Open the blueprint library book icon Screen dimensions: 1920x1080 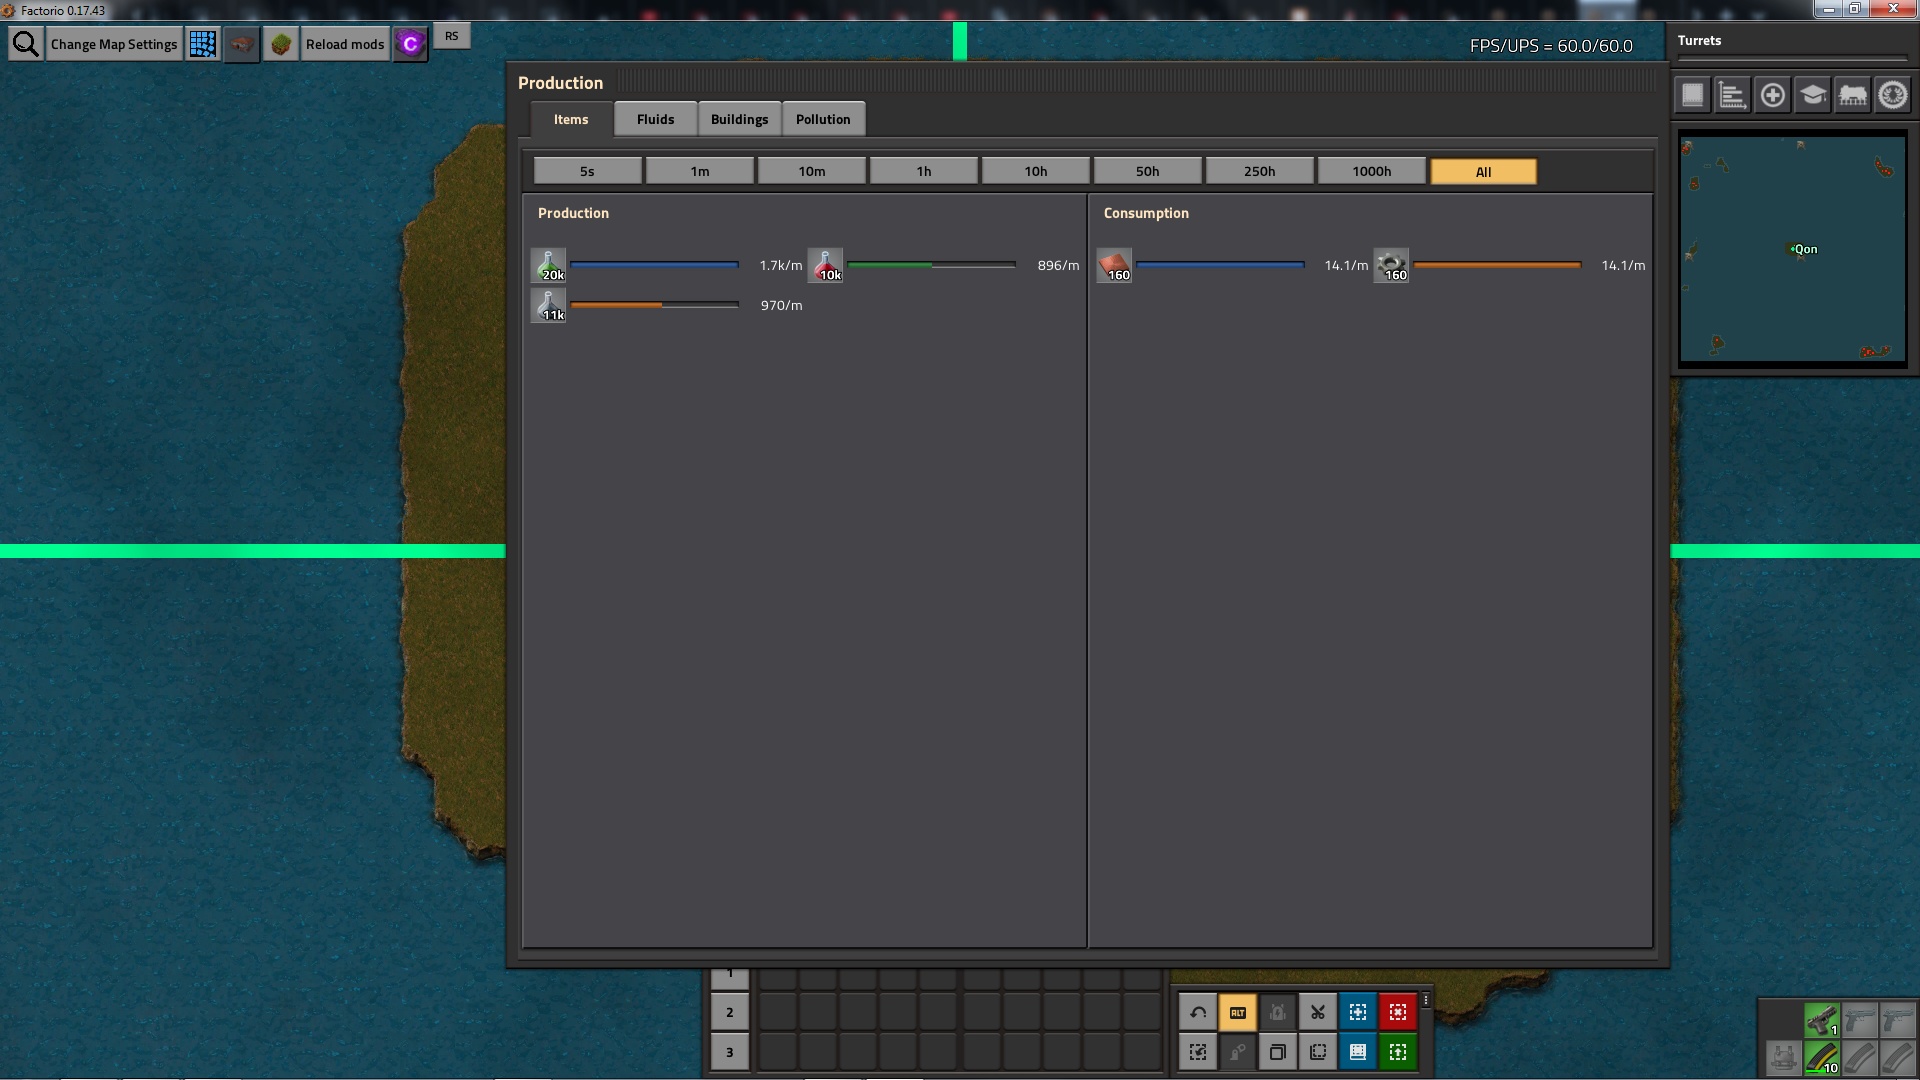pos(1693,95)
